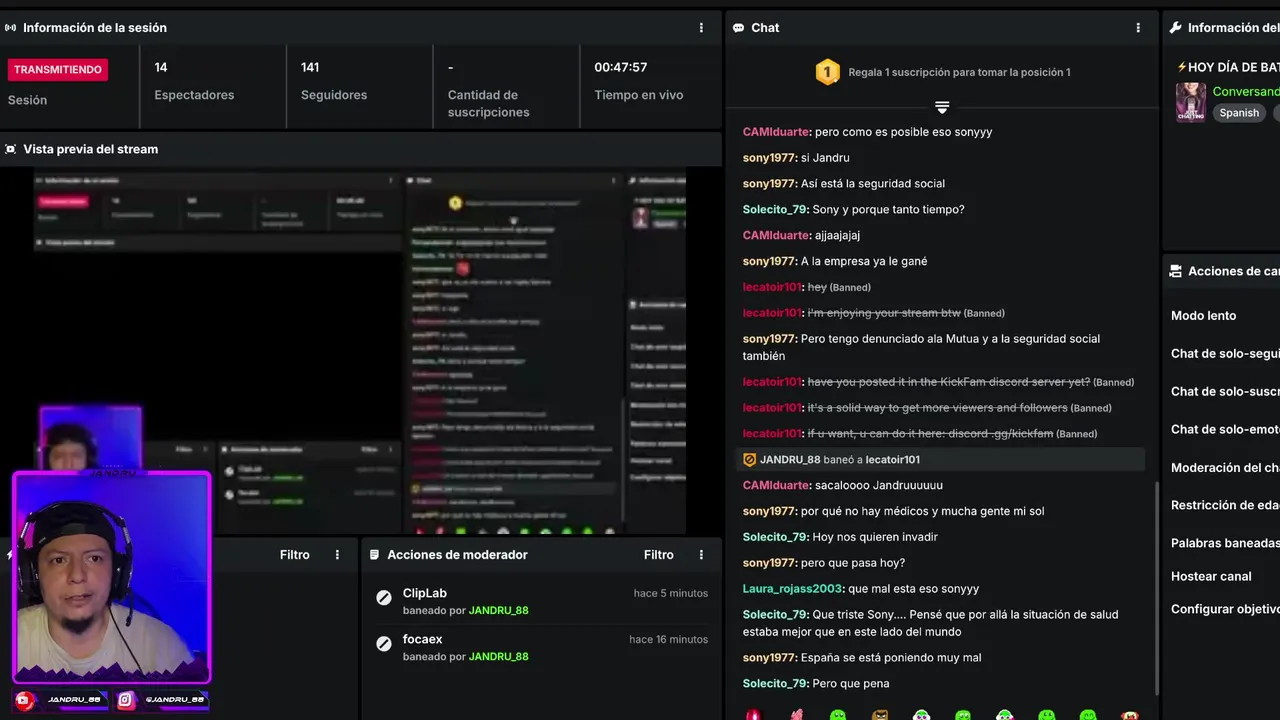Click the HOY DÍA DE BAT stream title
This screenshot has height=720, width=1280.
[x=1228, y=67]
